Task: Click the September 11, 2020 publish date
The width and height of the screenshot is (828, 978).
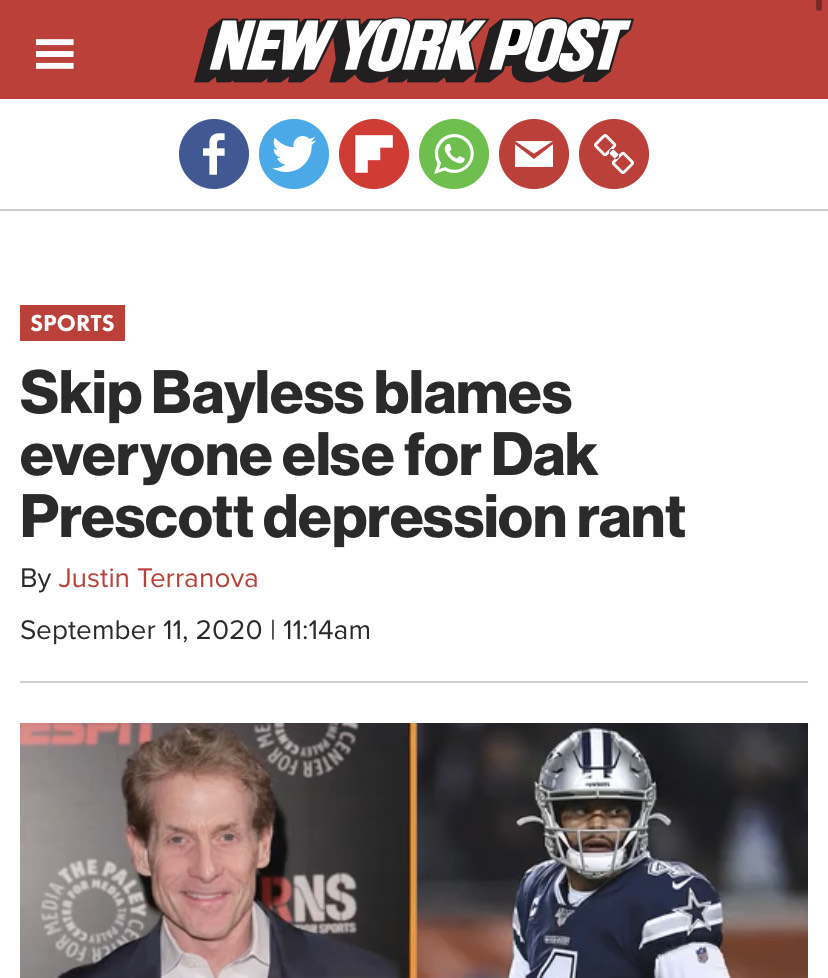Action: (x=141, y=630)
